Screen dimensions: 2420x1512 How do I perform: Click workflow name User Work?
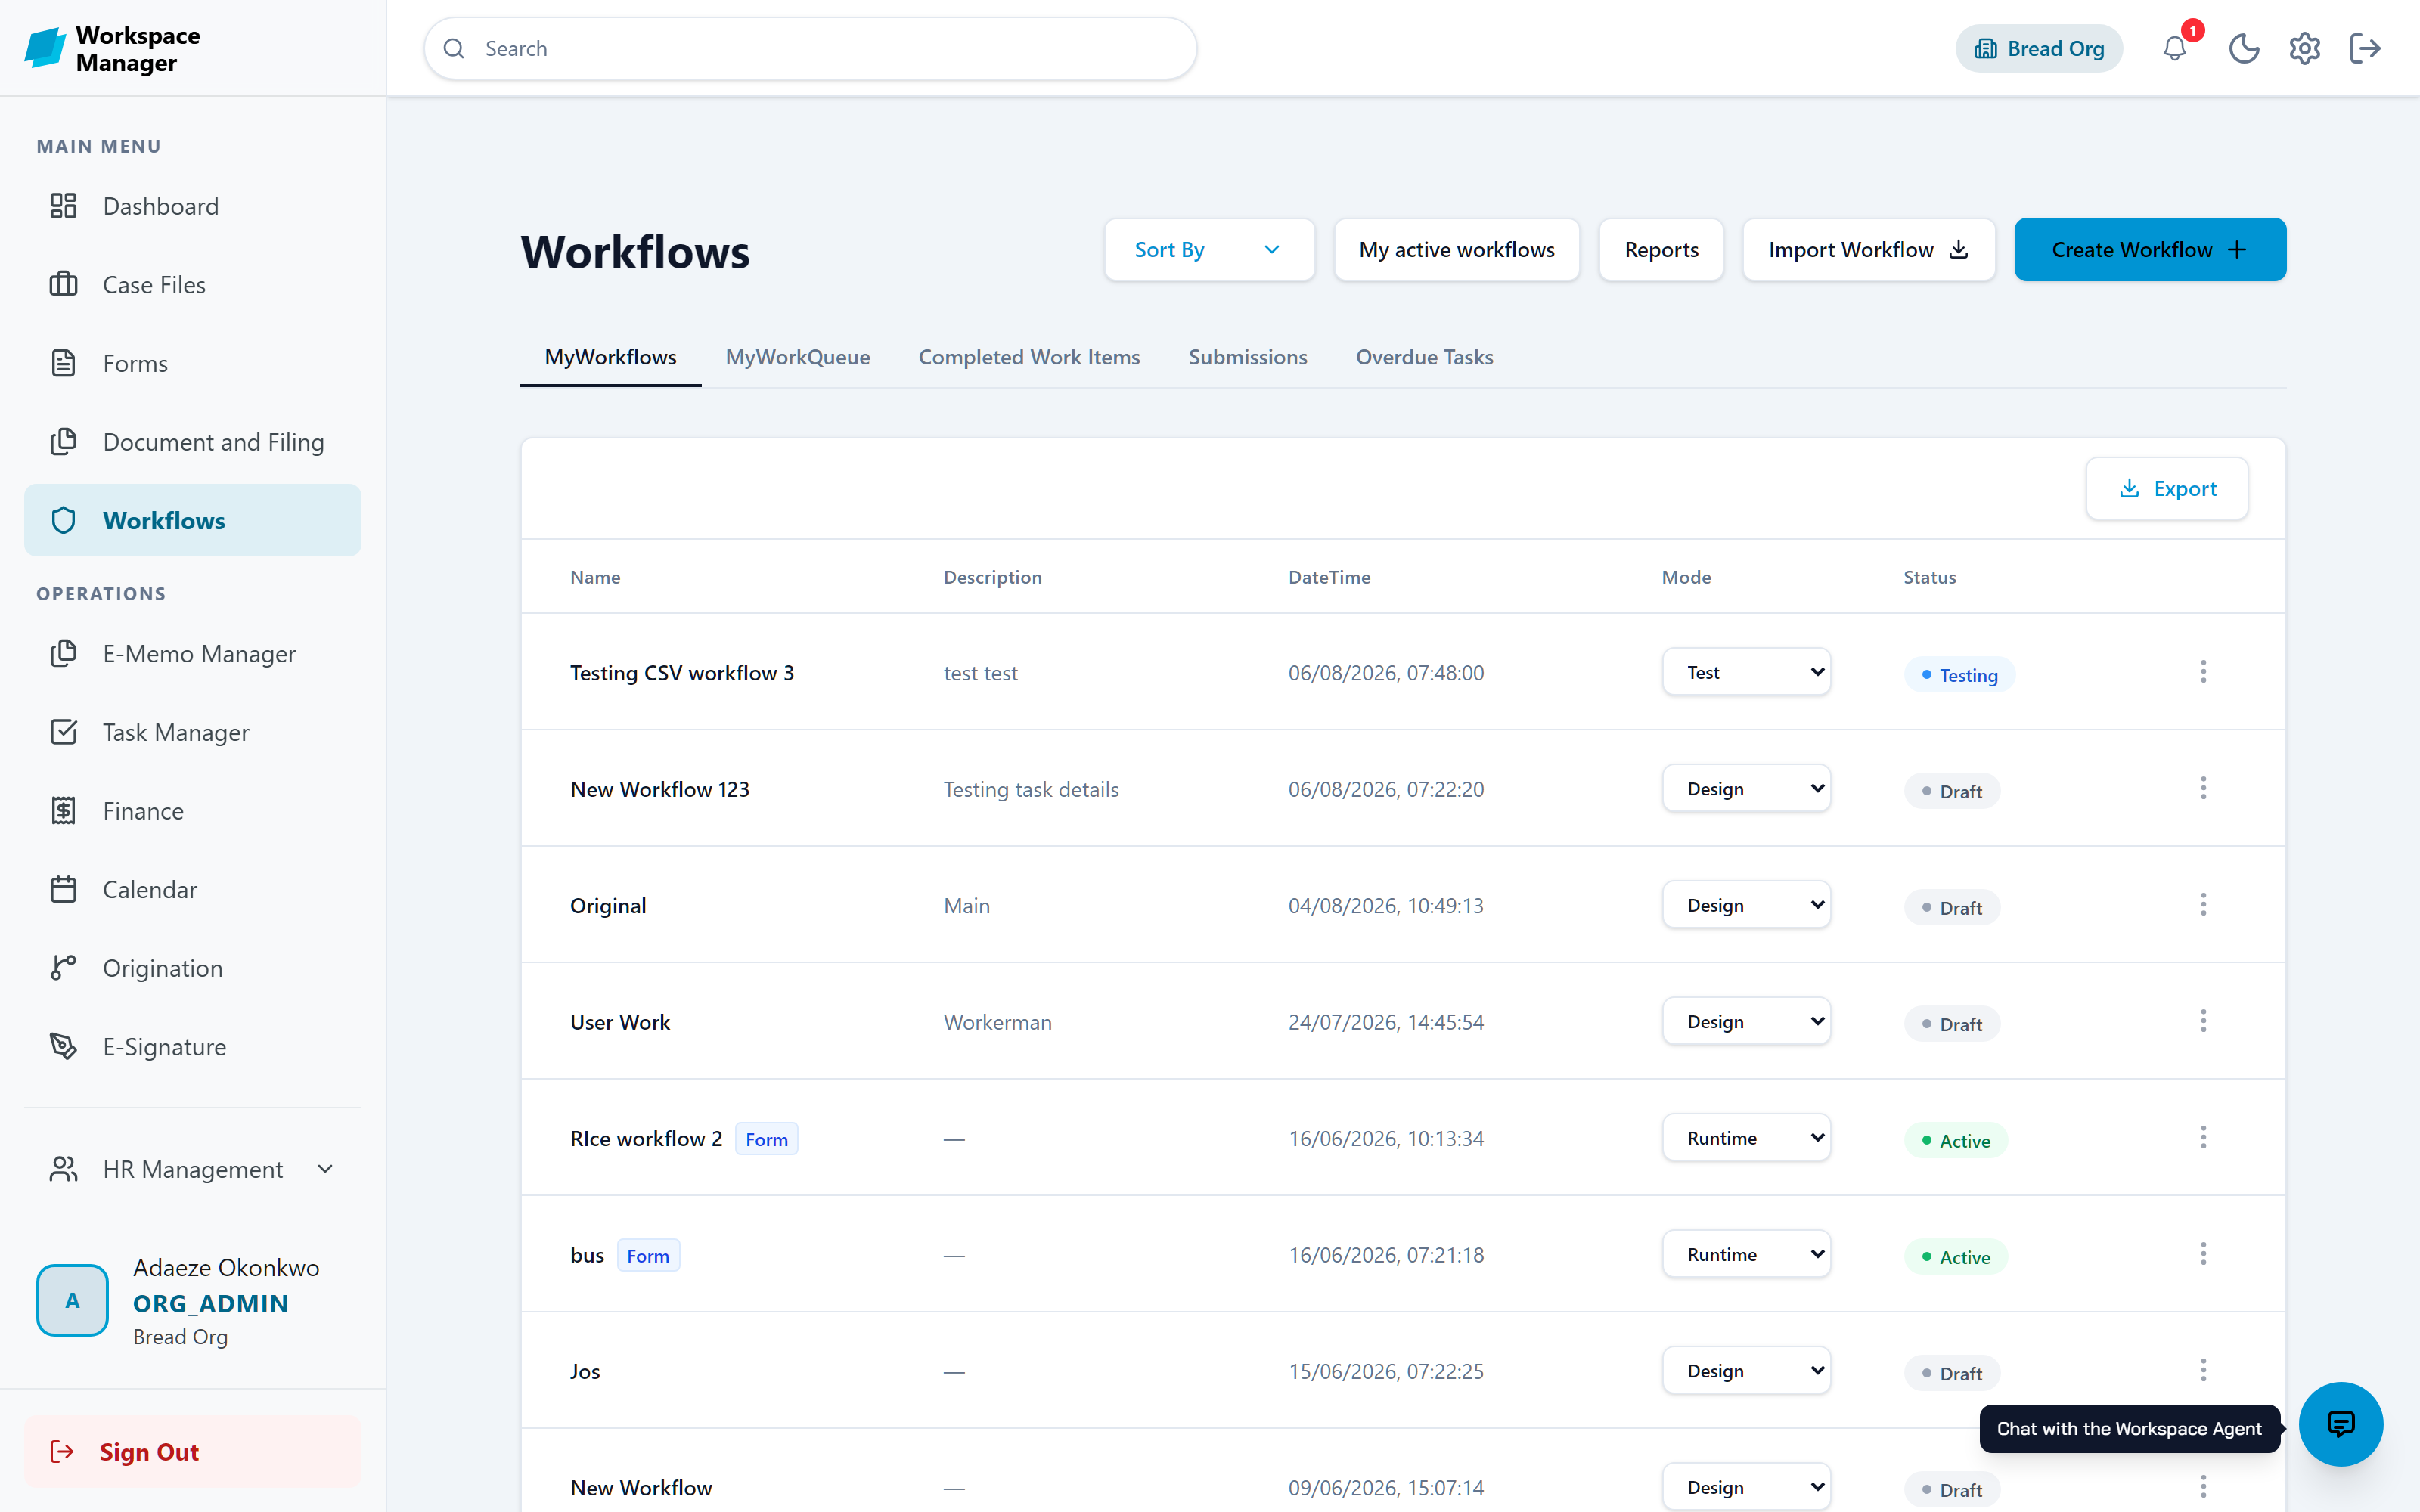(620, 1022)
